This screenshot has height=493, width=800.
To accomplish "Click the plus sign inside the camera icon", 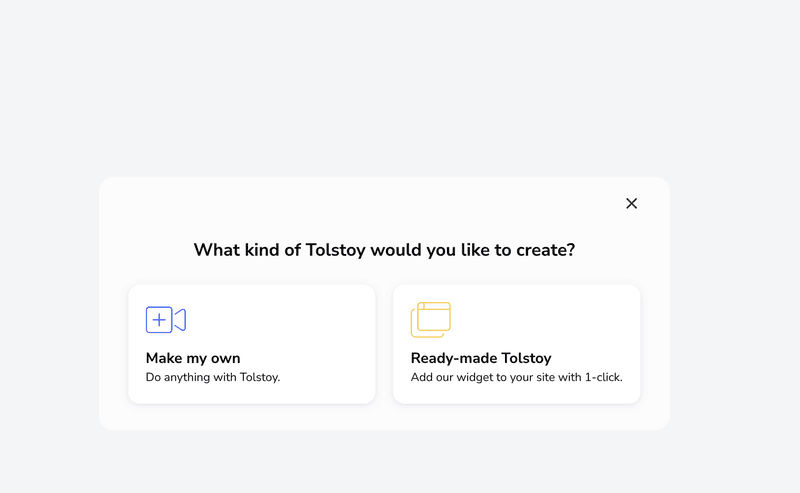I will click(159, 320).
